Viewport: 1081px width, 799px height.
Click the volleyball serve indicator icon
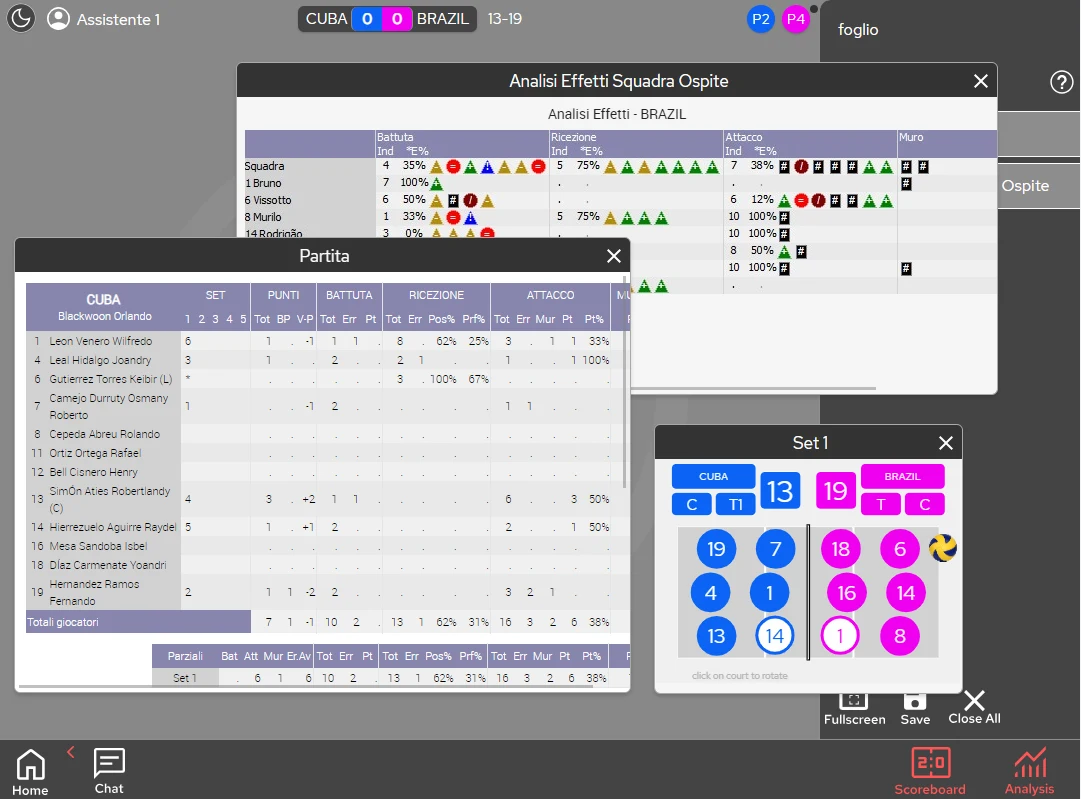tap(942, 548)
